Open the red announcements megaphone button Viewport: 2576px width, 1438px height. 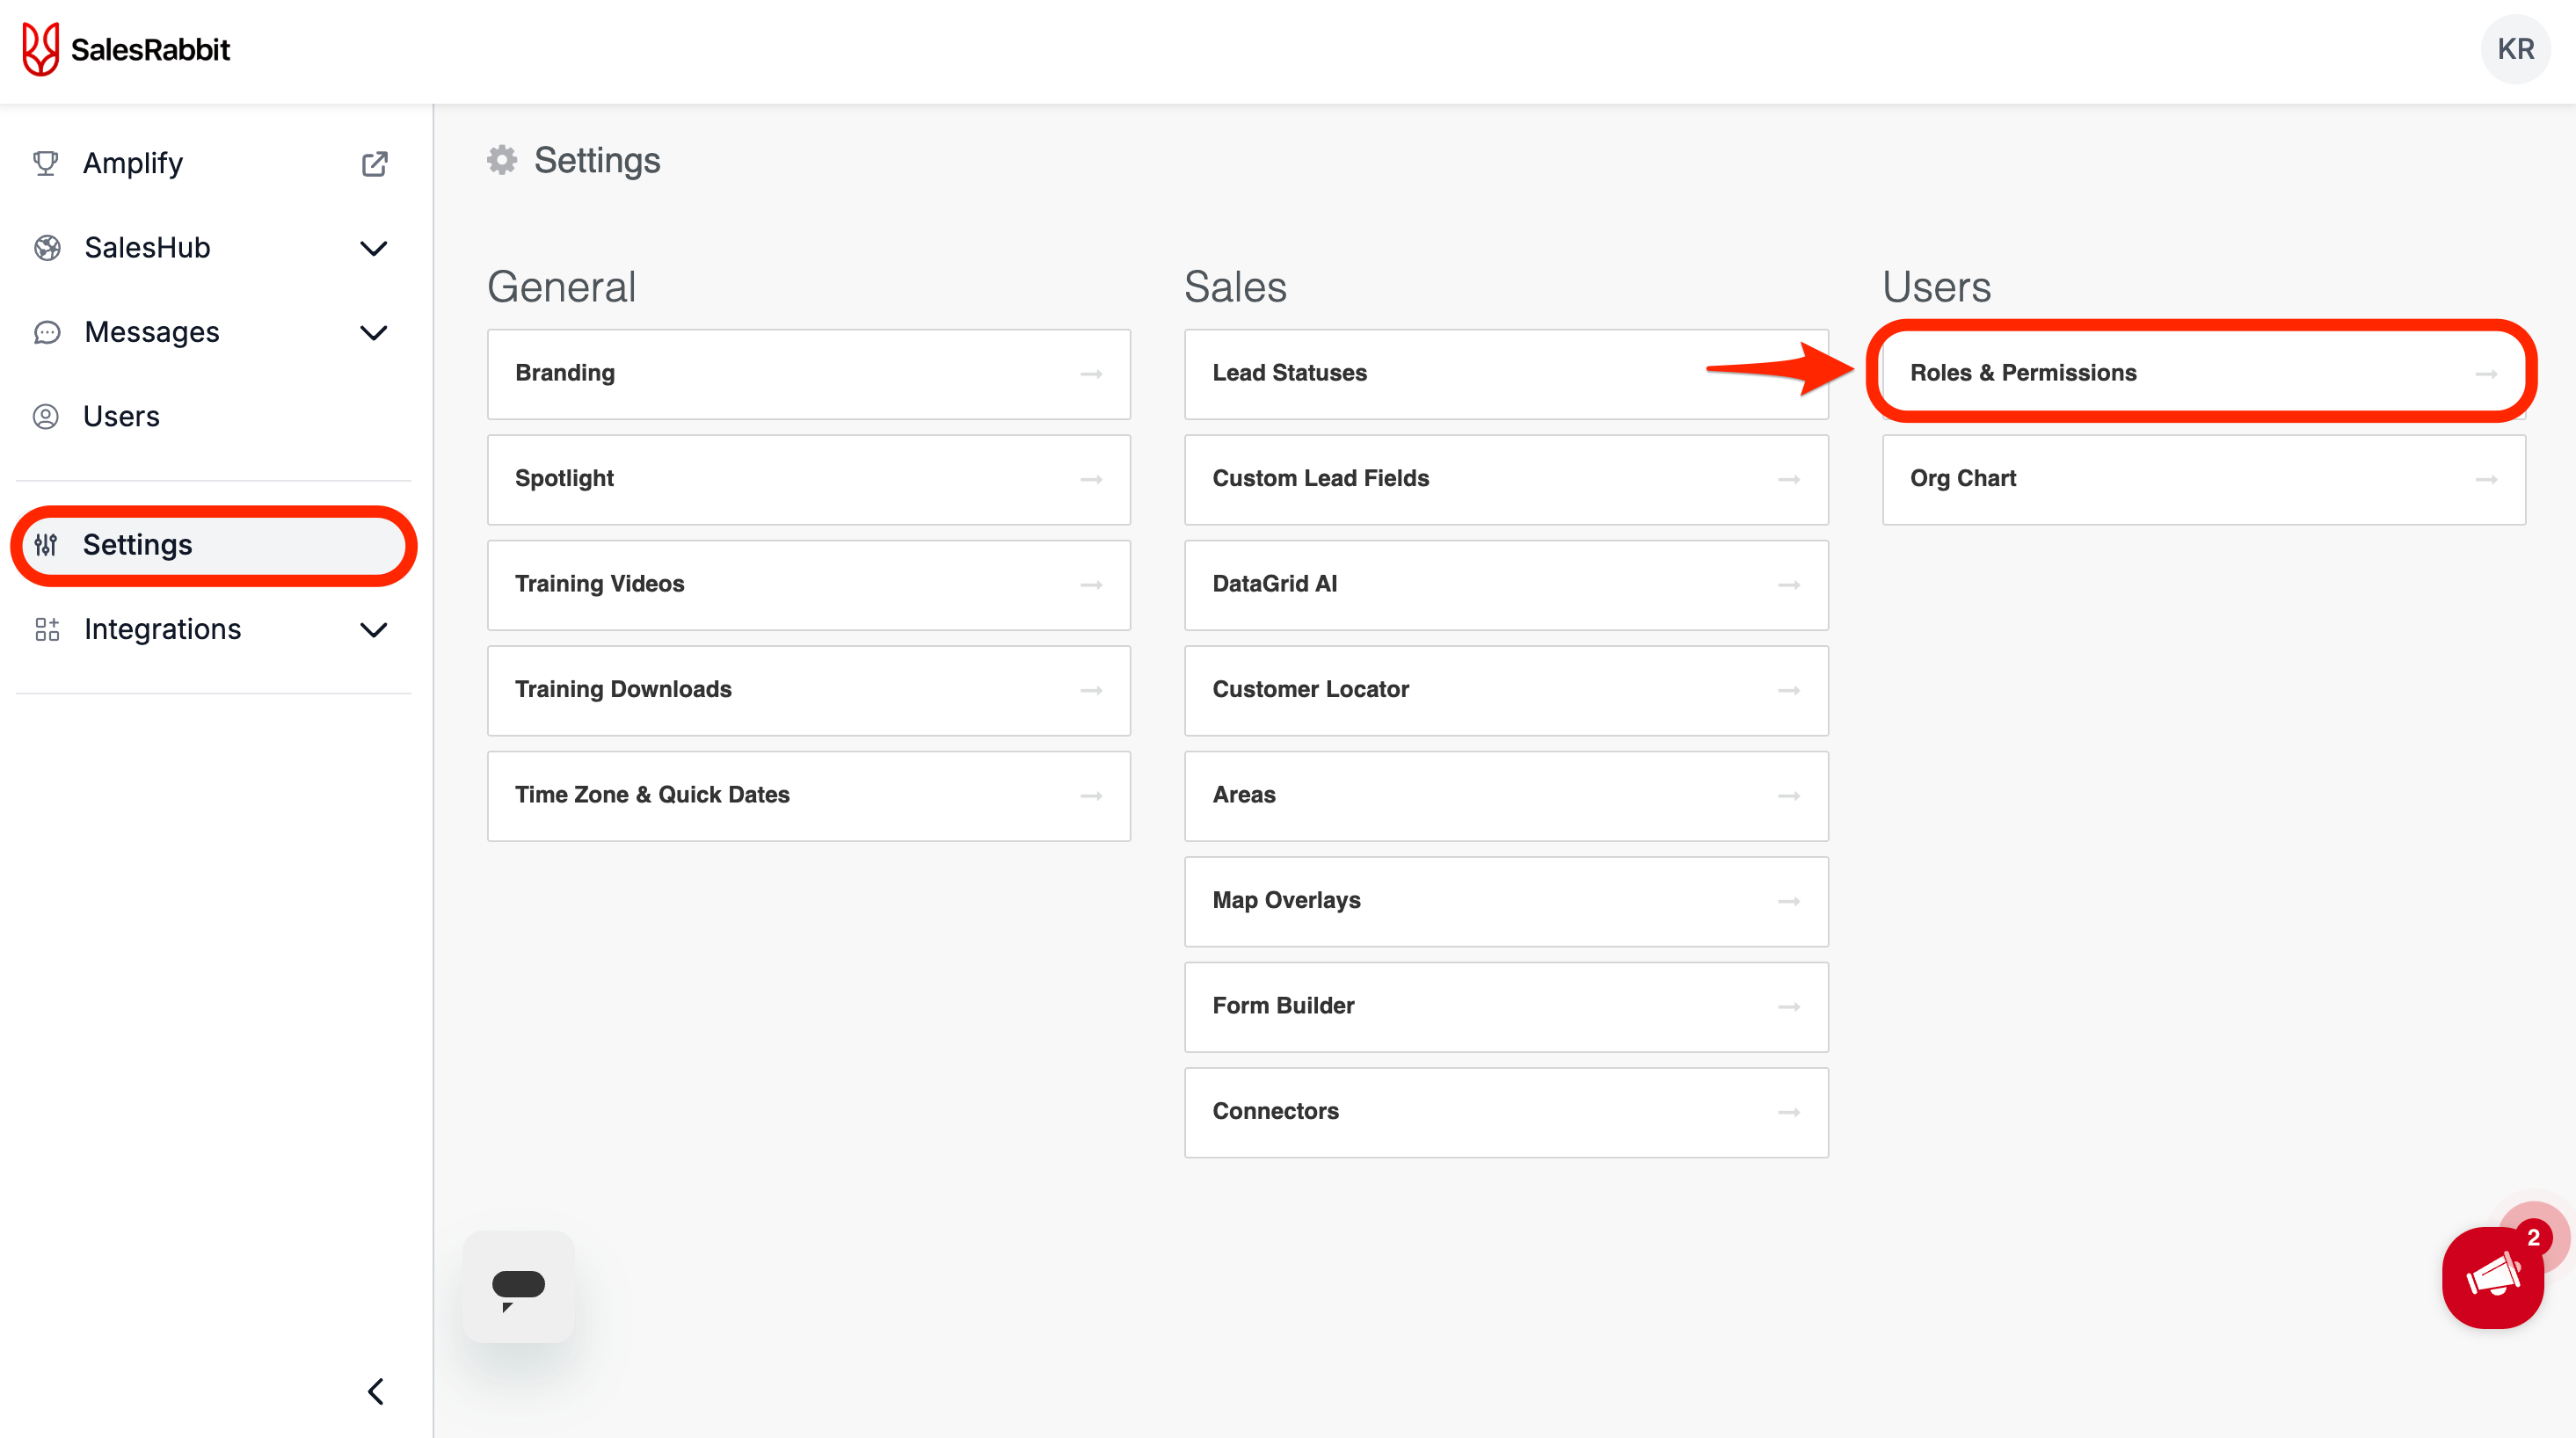tap(2492, 1278)
